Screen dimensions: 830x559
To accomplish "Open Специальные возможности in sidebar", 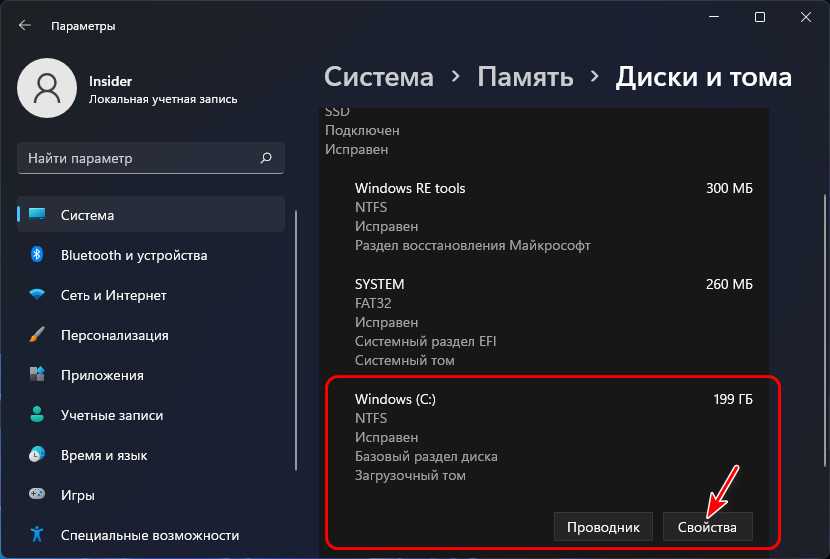I will pyautogui.click(x=150, y=535).
